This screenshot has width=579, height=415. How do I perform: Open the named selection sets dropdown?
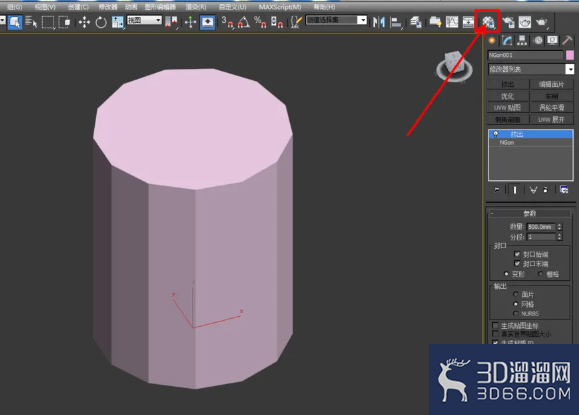pos(336,20)
